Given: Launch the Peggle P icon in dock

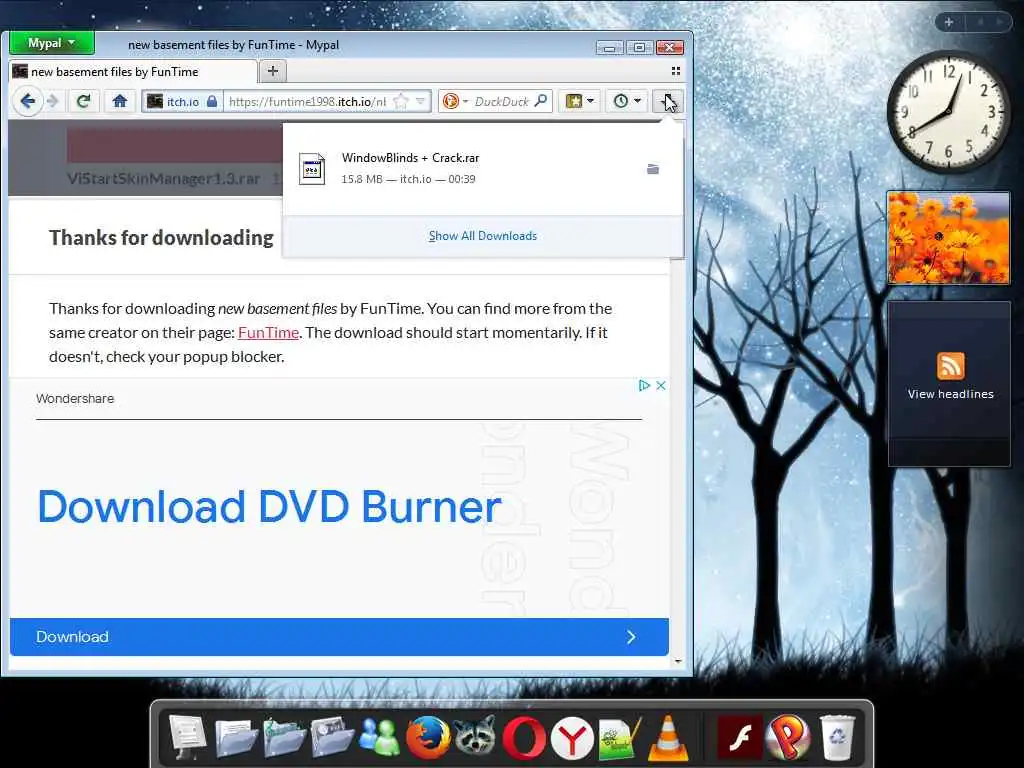Looking at the screenshot, I should (x=789, y=738).
